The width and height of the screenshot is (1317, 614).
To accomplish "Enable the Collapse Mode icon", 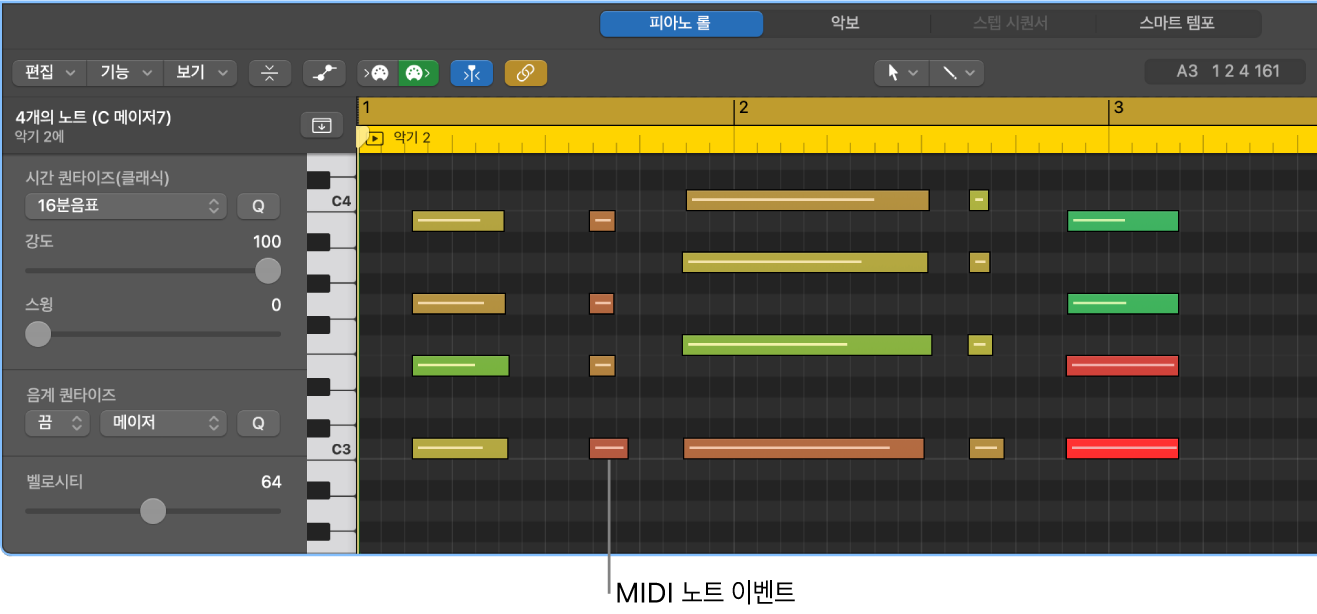I will click(x=270, y=72).
